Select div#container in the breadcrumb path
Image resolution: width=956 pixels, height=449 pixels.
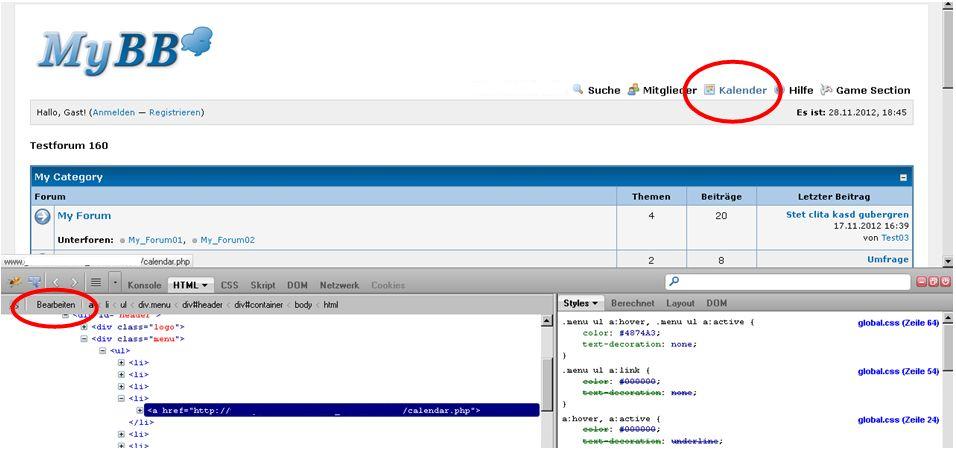pyautogui.click(x=259, y=304)
